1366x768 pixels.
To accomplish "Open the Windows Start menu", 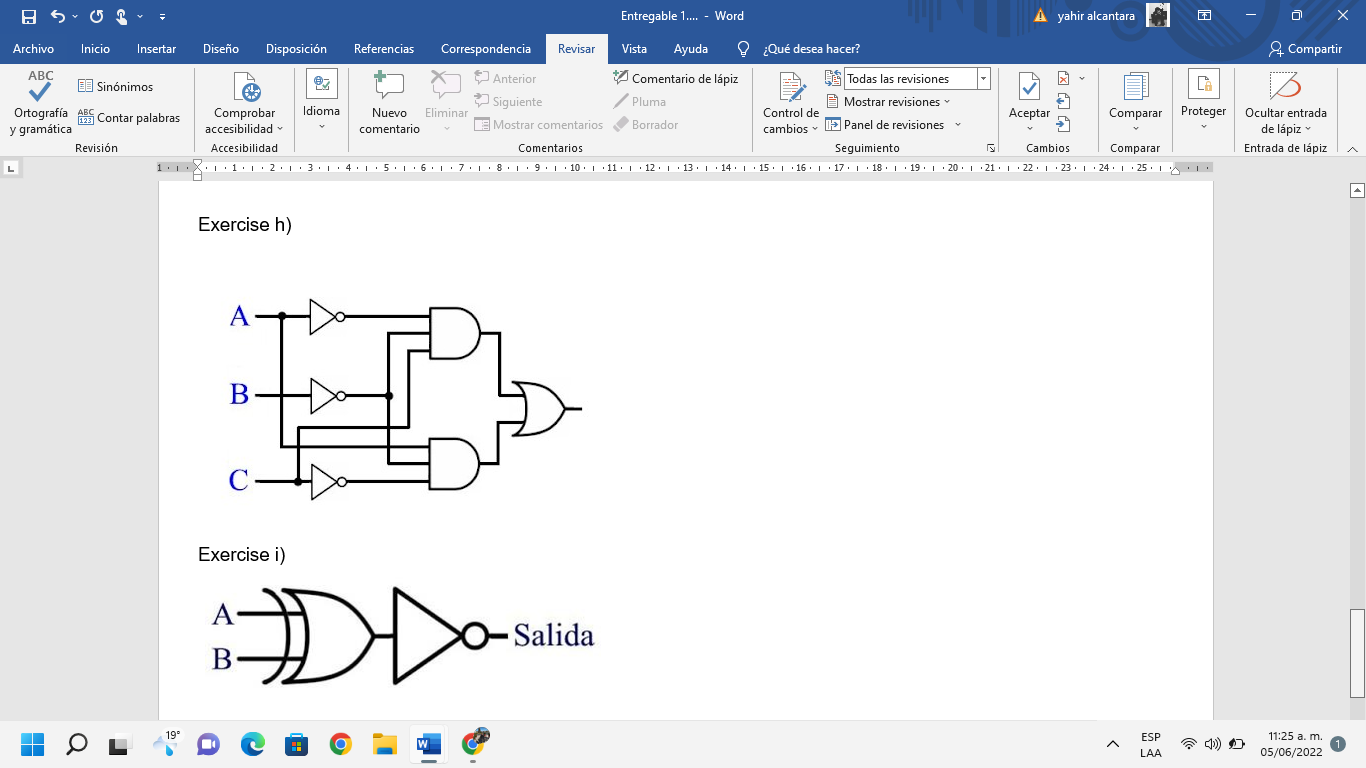I will pos(33,744).
